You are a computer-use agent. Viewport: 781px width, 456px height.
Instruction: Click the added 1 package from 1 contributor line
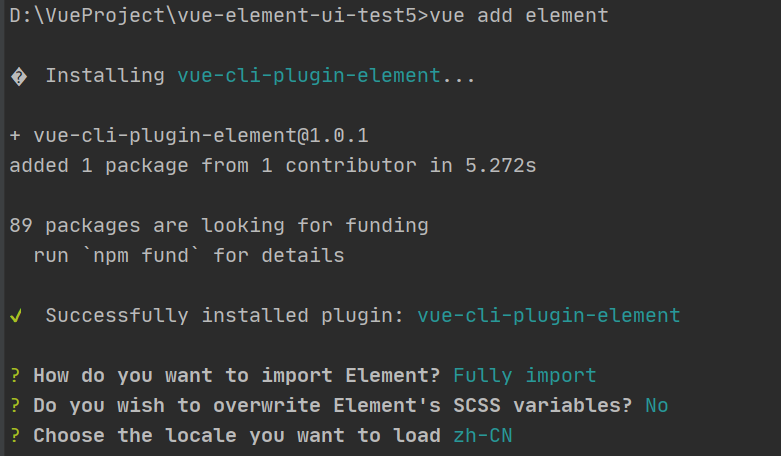click(x=273, y=166)
